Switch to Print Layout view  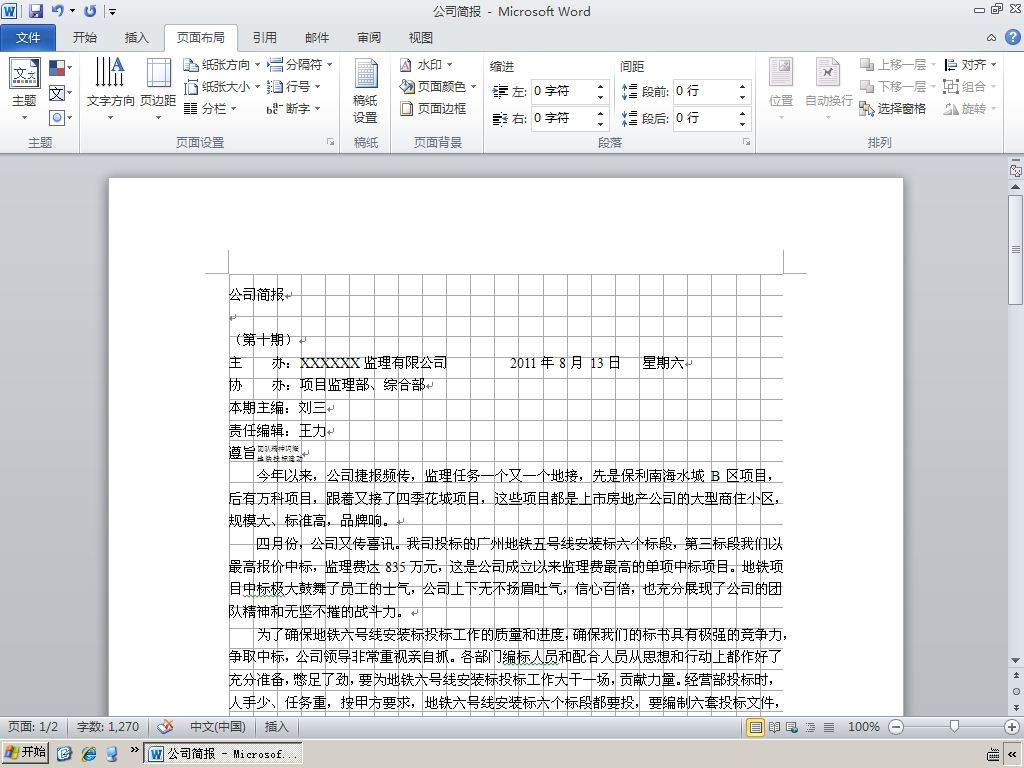tap(756, 727)
